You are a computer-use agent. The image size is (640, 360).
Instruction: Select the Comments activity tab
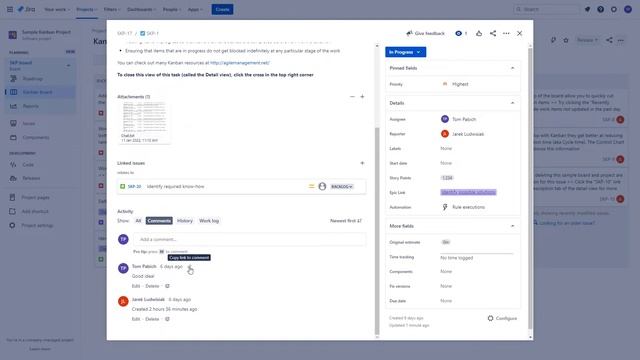159,221
